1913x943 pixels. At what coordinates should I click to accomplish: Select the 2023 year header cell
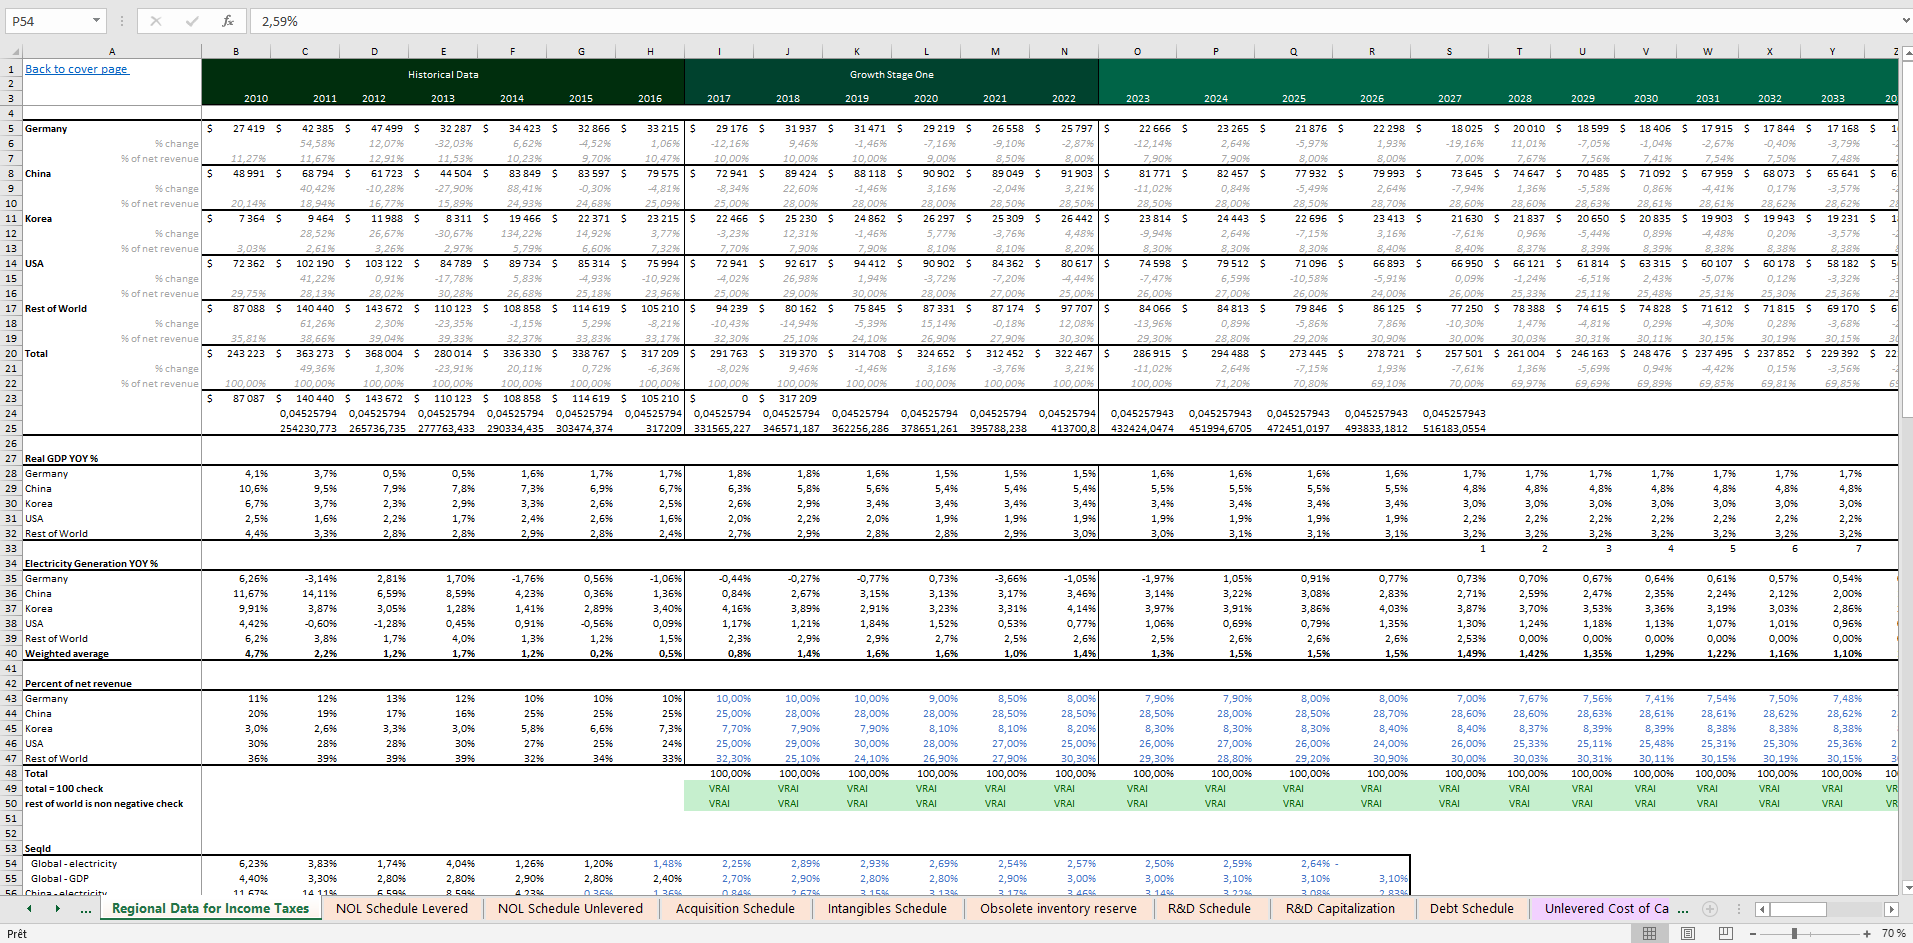(x=1137, y=99)
